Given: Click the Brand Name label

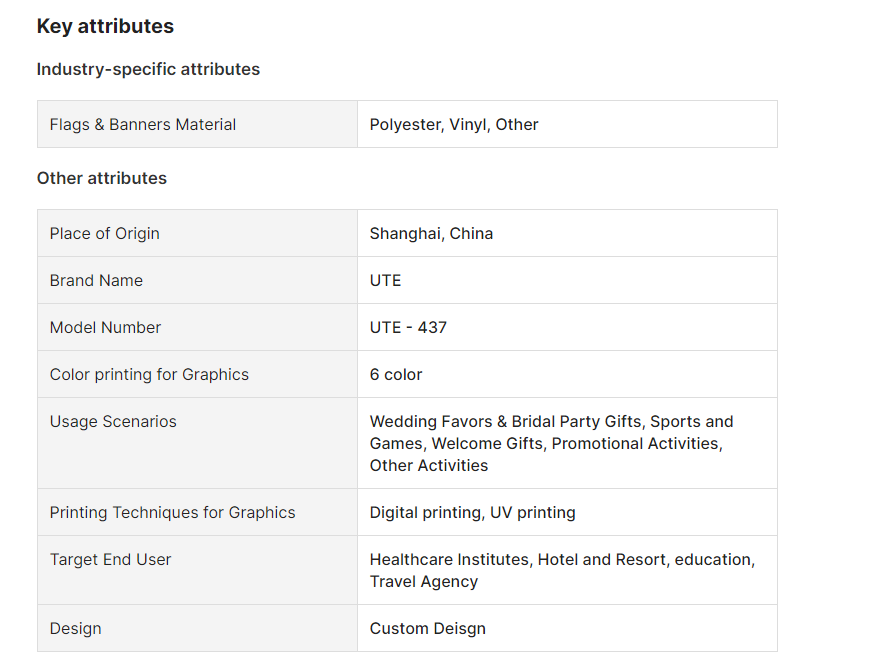Looking at the screenshot, I should 96,281.
